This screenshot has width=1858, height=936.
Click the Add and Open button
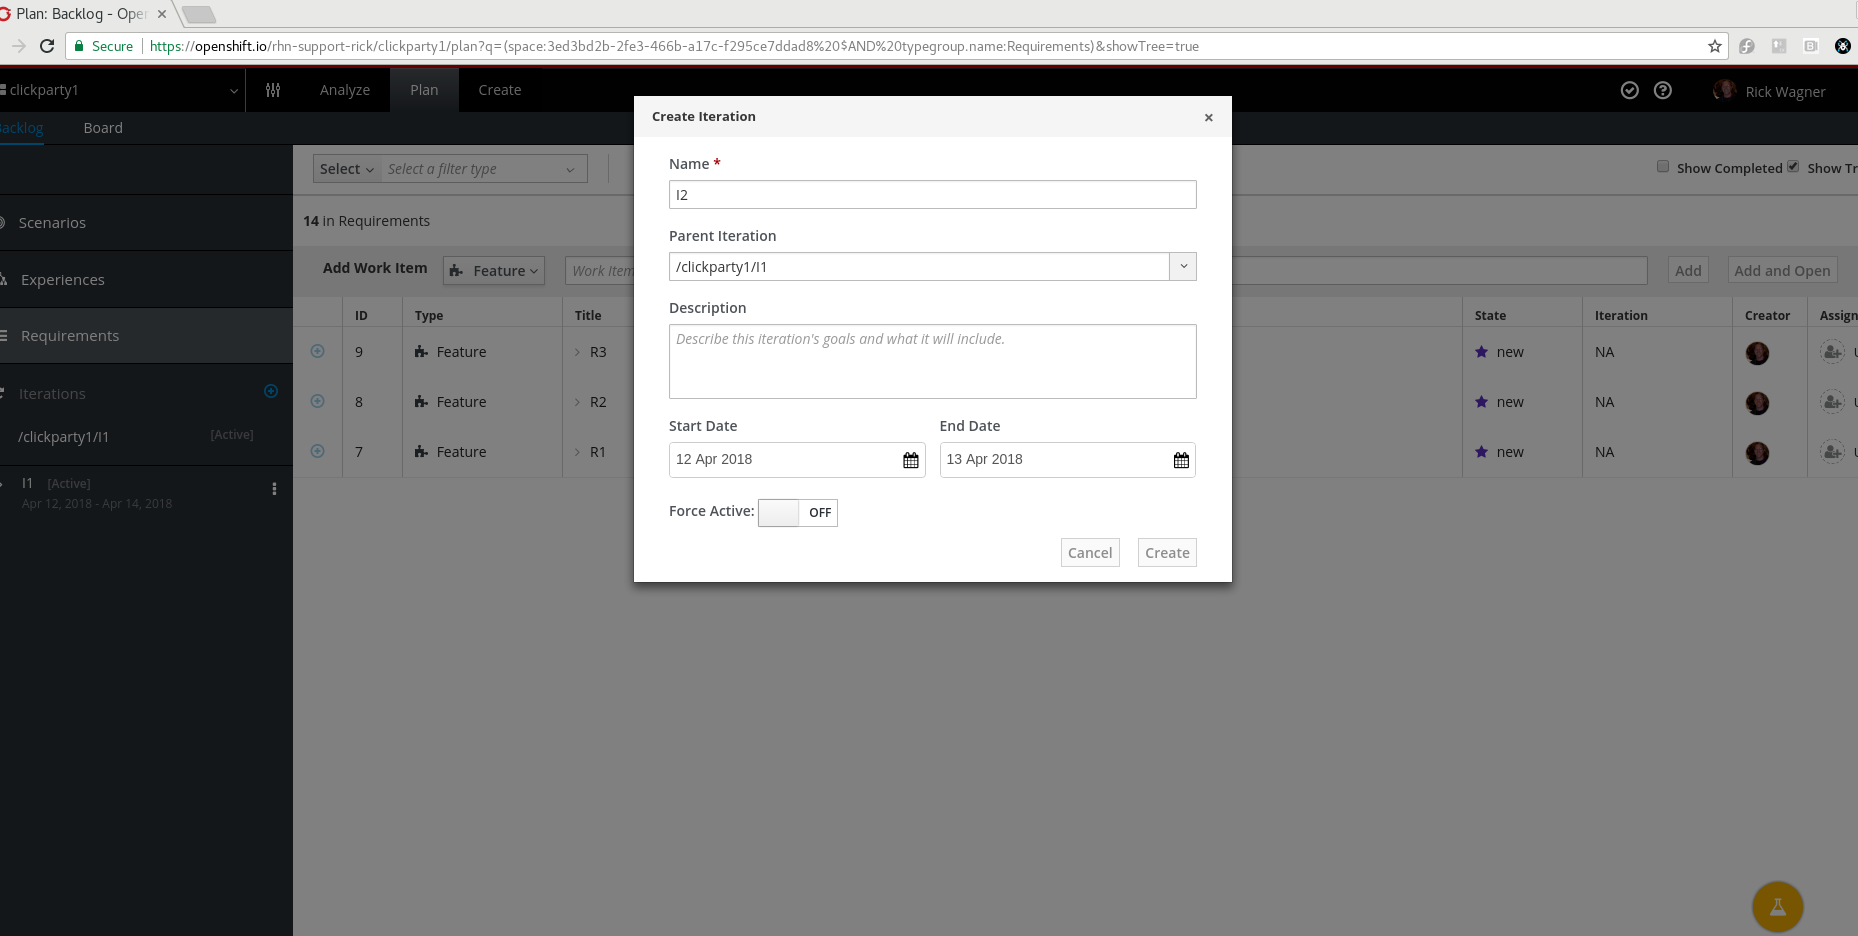[1781, 270]
